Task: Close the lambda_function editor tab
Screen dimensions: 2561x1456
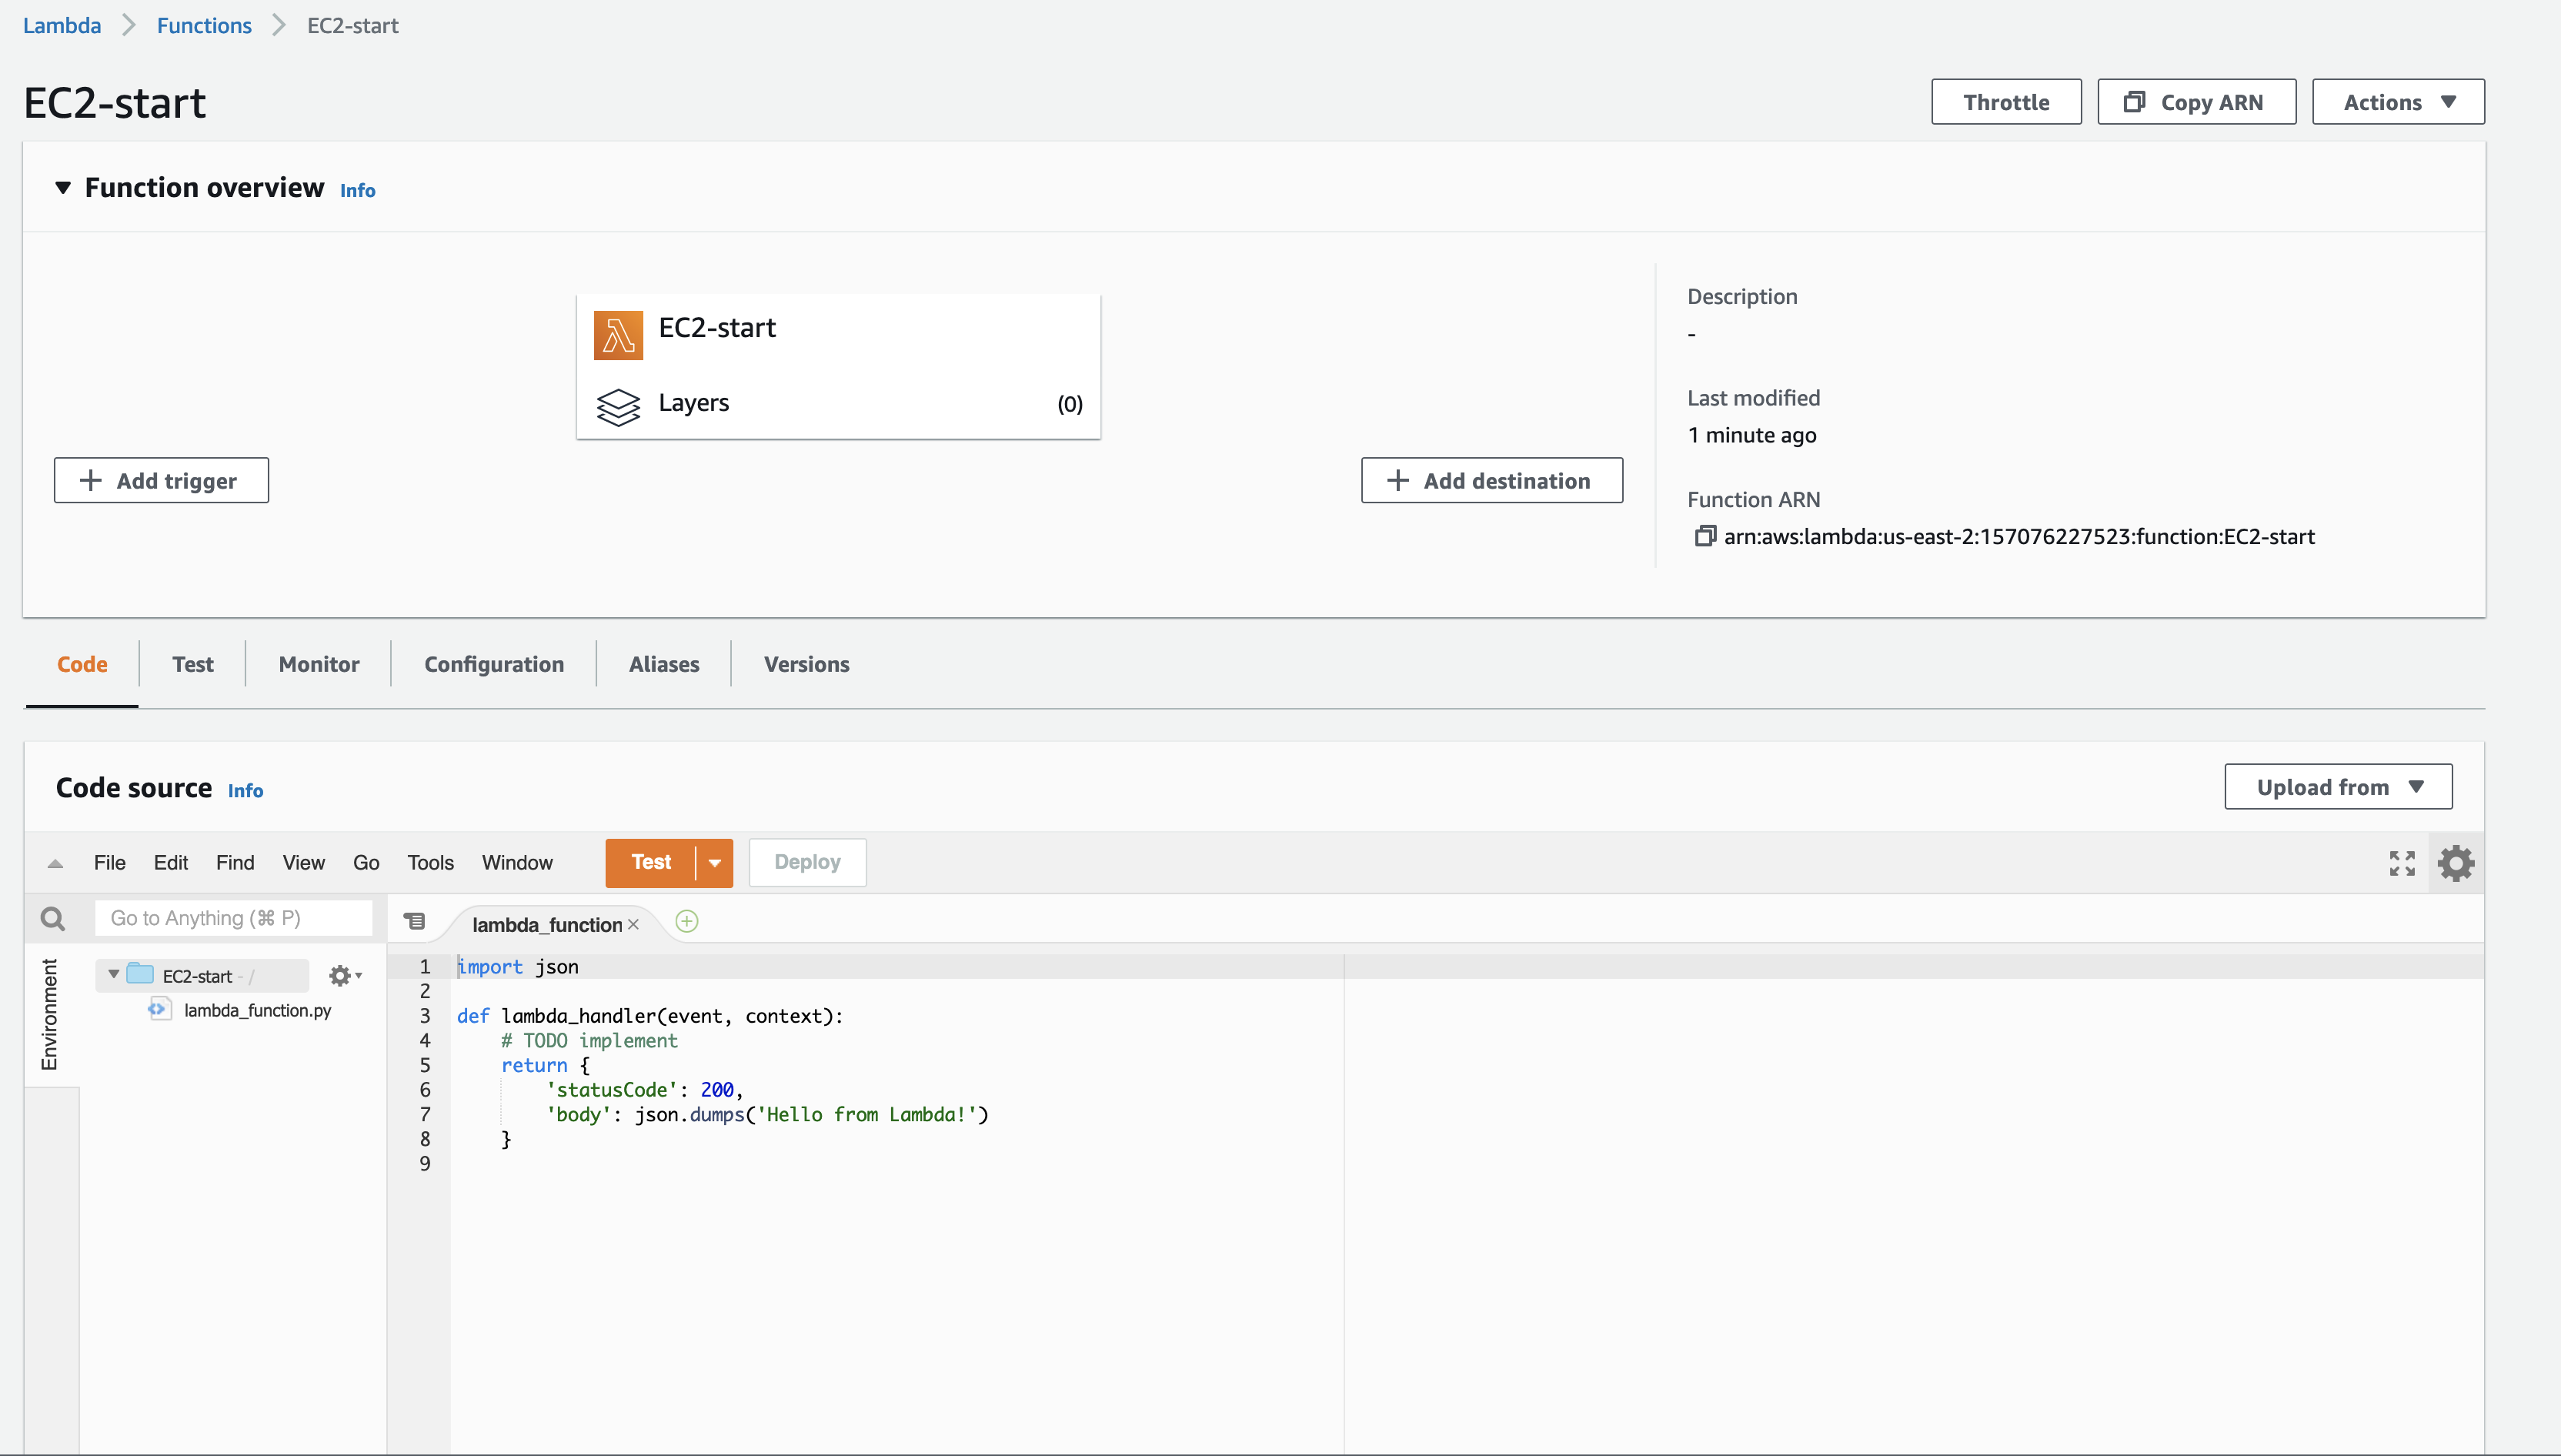Action: 633,925
